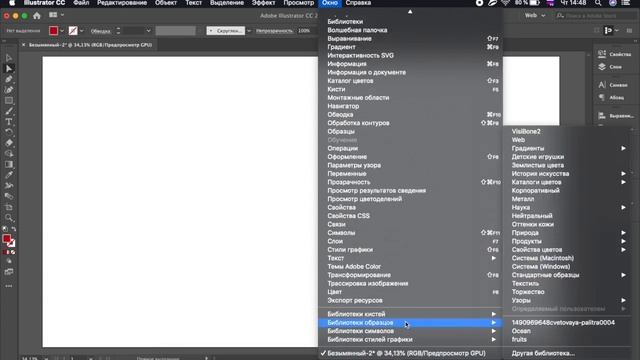Click the macOS Spotlight search icon
This screenshot has width=640, height=360.
pos(598,3)
